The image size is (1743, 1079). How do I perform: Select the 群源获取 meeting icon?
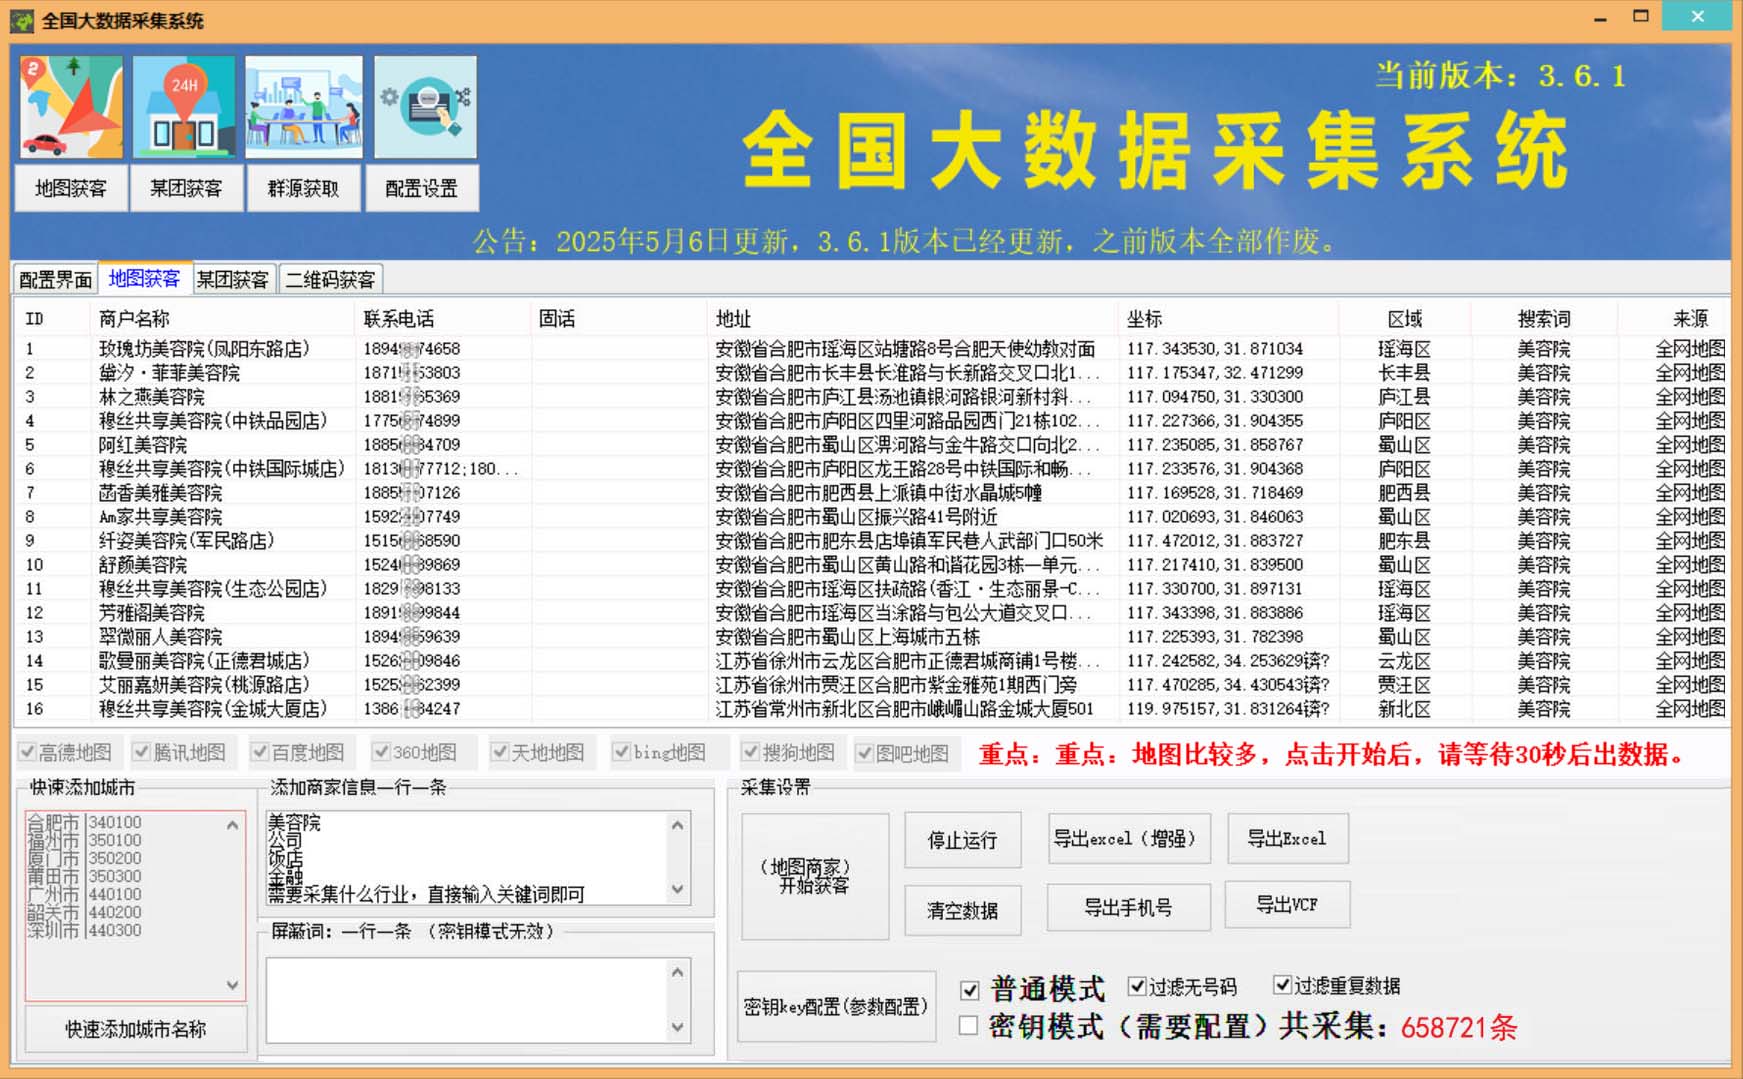coord(302,105)
